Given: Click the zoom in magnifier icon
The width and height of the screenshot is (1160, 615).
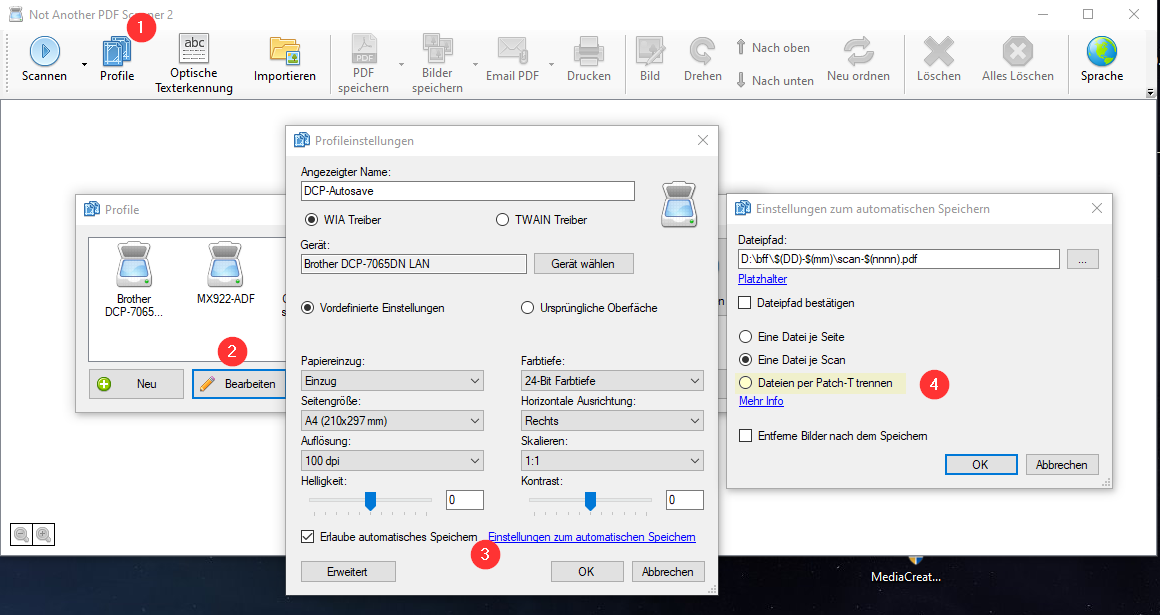Looking at the screenshot, I should click(44, 534).
